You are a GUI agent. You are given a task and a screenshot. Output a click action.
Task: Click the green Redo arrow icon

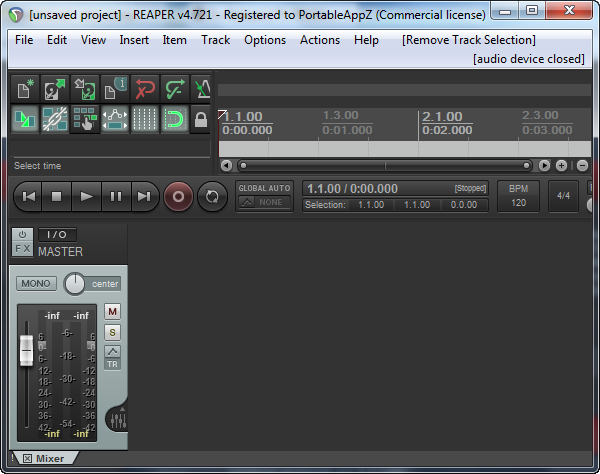point(174,89)
